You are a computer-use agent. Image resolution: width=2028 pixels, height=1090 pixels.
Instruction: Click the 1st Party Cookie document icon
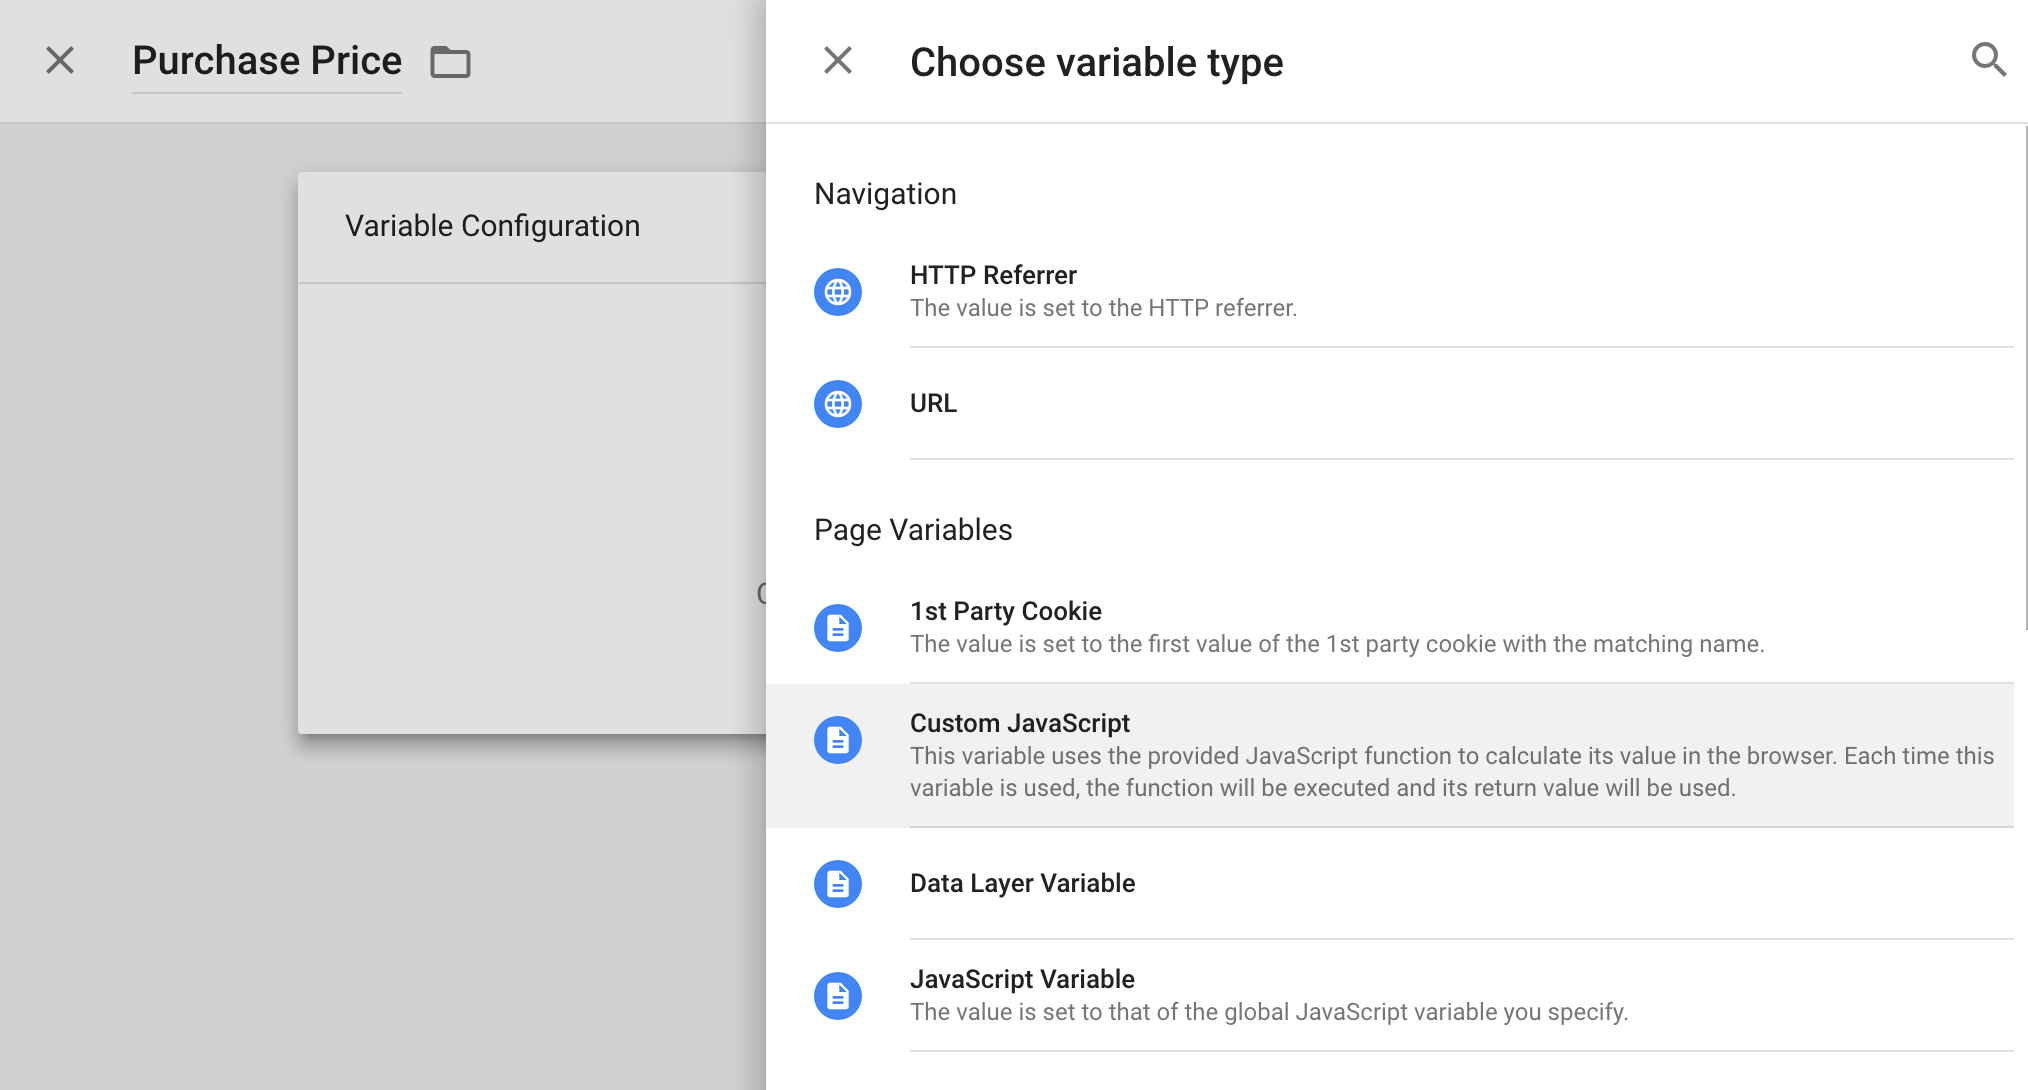(x=838, y=628)
